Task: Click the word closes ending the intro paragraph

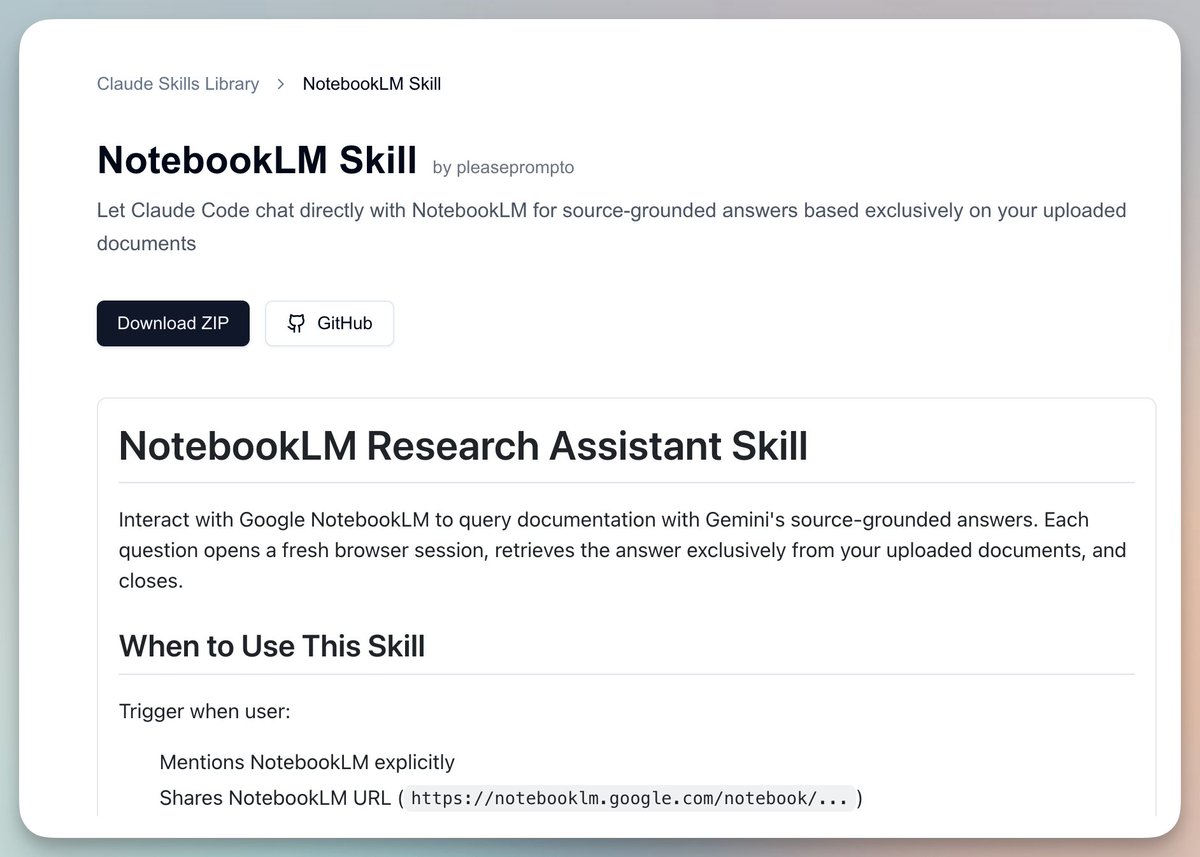Action: (x=150, y=580)
